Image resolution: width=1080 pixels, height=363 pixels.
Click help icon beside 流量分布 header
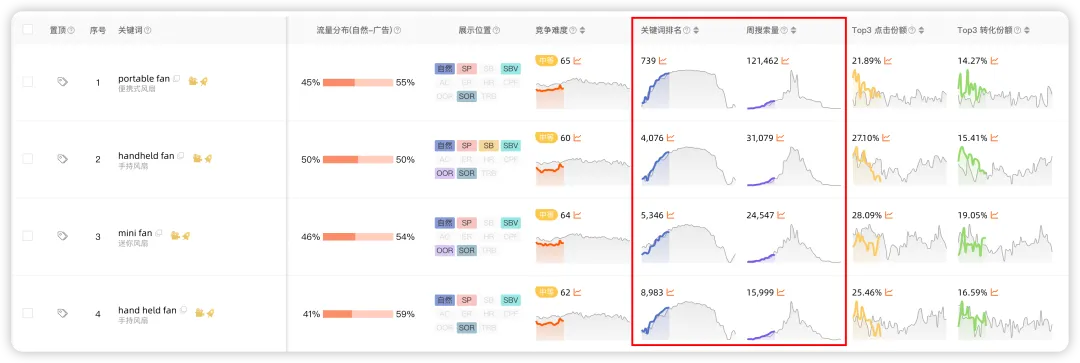pyautogui.click(x=397, y=30)
